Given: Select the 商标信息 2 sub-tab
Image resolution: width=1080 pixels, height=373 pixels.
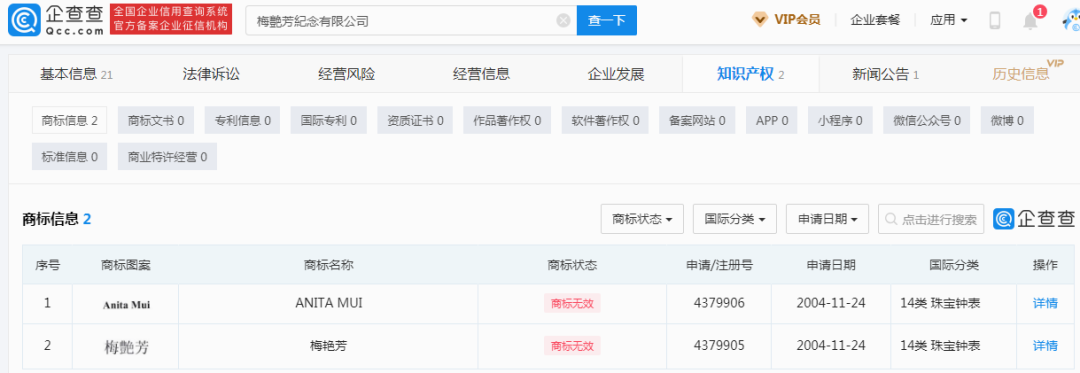Looking at the screenshot, I should 70,120.
